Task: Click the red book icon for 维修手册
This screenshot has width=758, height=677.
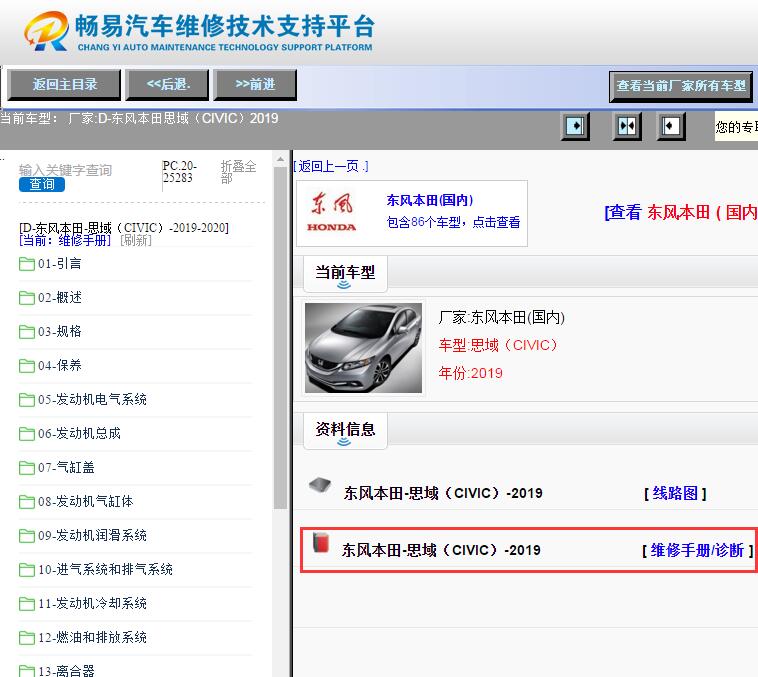Action: click(321, 542)
